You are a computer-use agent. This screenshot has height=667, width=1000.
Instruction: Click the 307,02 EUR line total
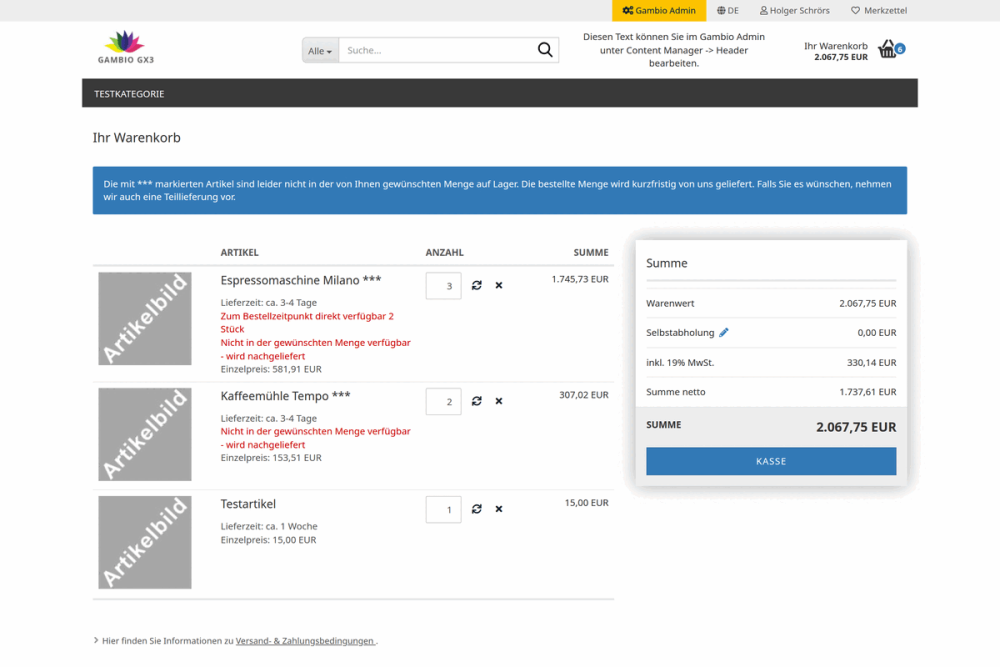pos(584,395)
